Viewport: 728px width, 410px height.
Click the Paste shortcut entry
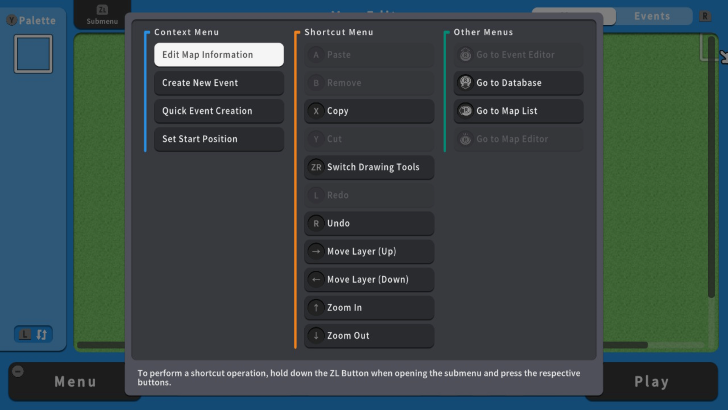tap(369, 55)
